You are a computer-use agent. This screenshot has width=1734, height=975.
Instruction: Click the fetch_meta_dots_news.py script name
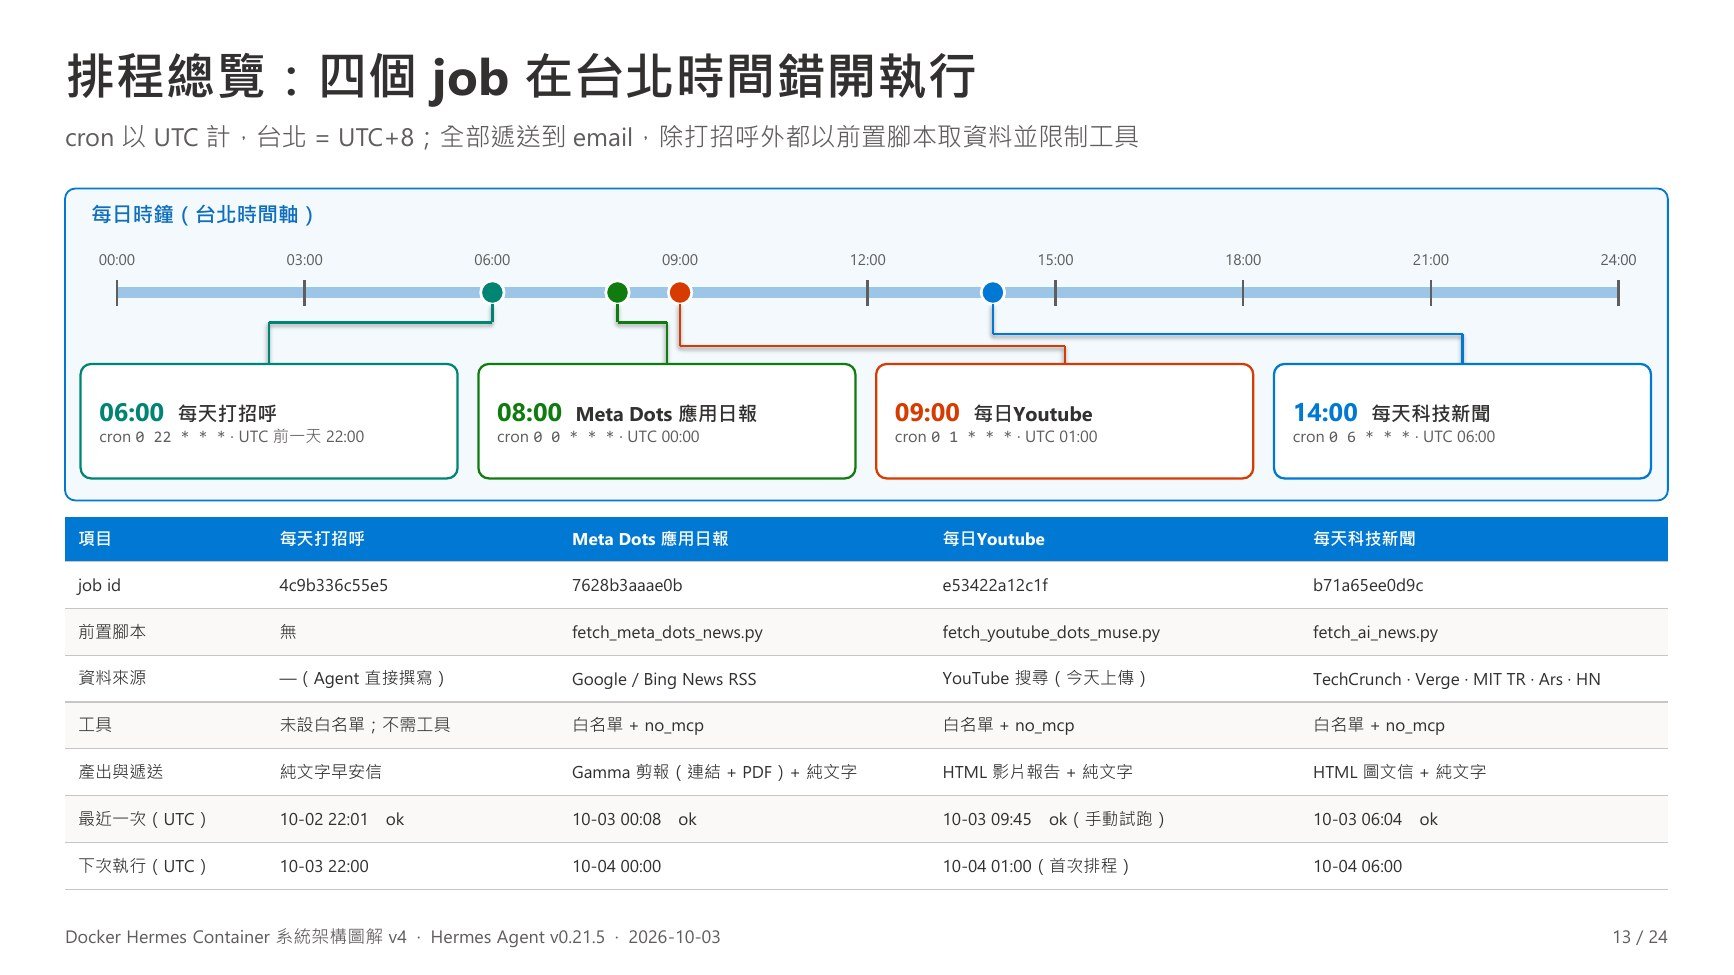667,632
